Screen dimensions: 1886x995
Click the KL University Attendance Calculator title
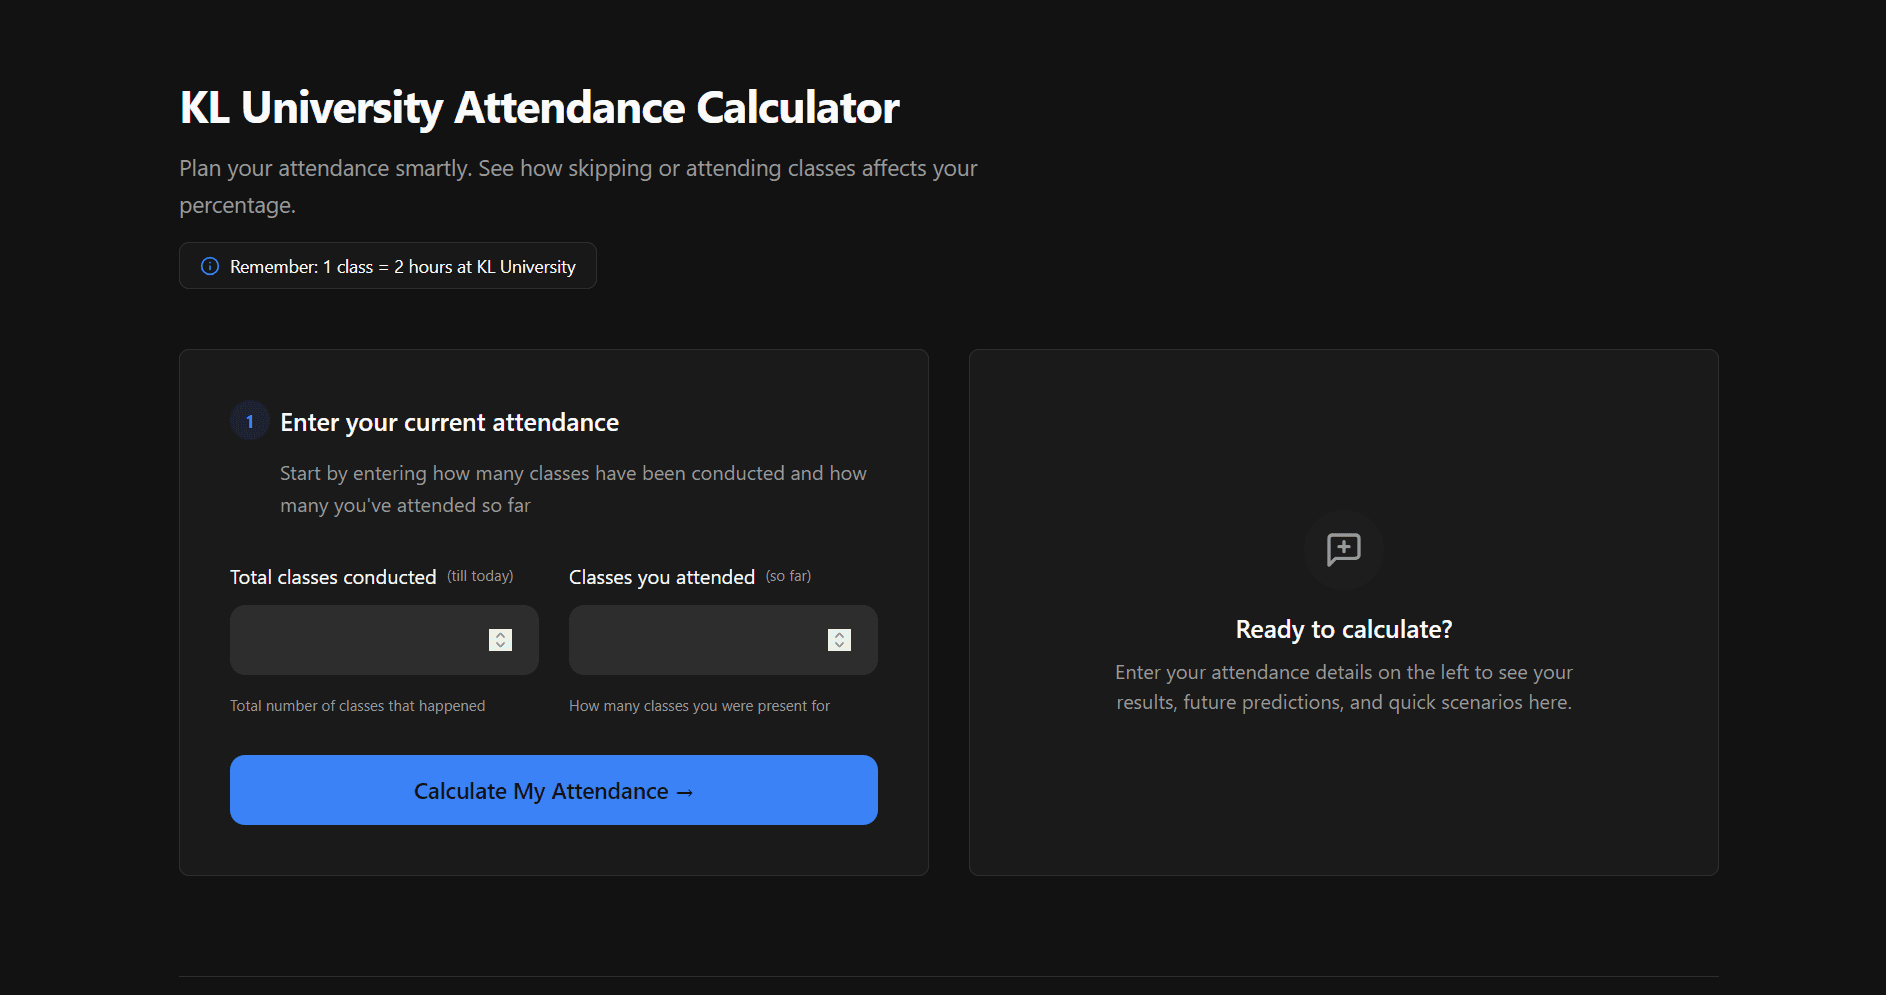coord(539,107)
